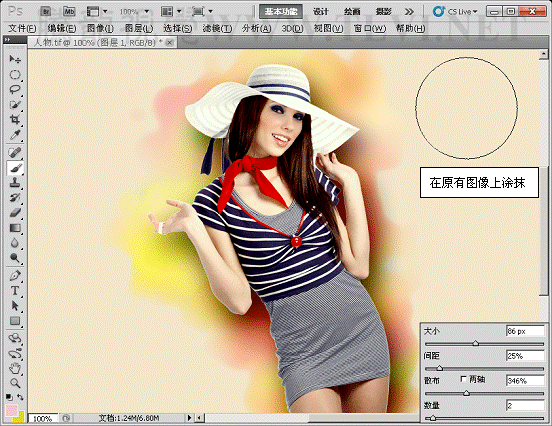This screenshot has height=426, width=552.
Task: Select the Blur tool
Action: (x=15, y=243)
